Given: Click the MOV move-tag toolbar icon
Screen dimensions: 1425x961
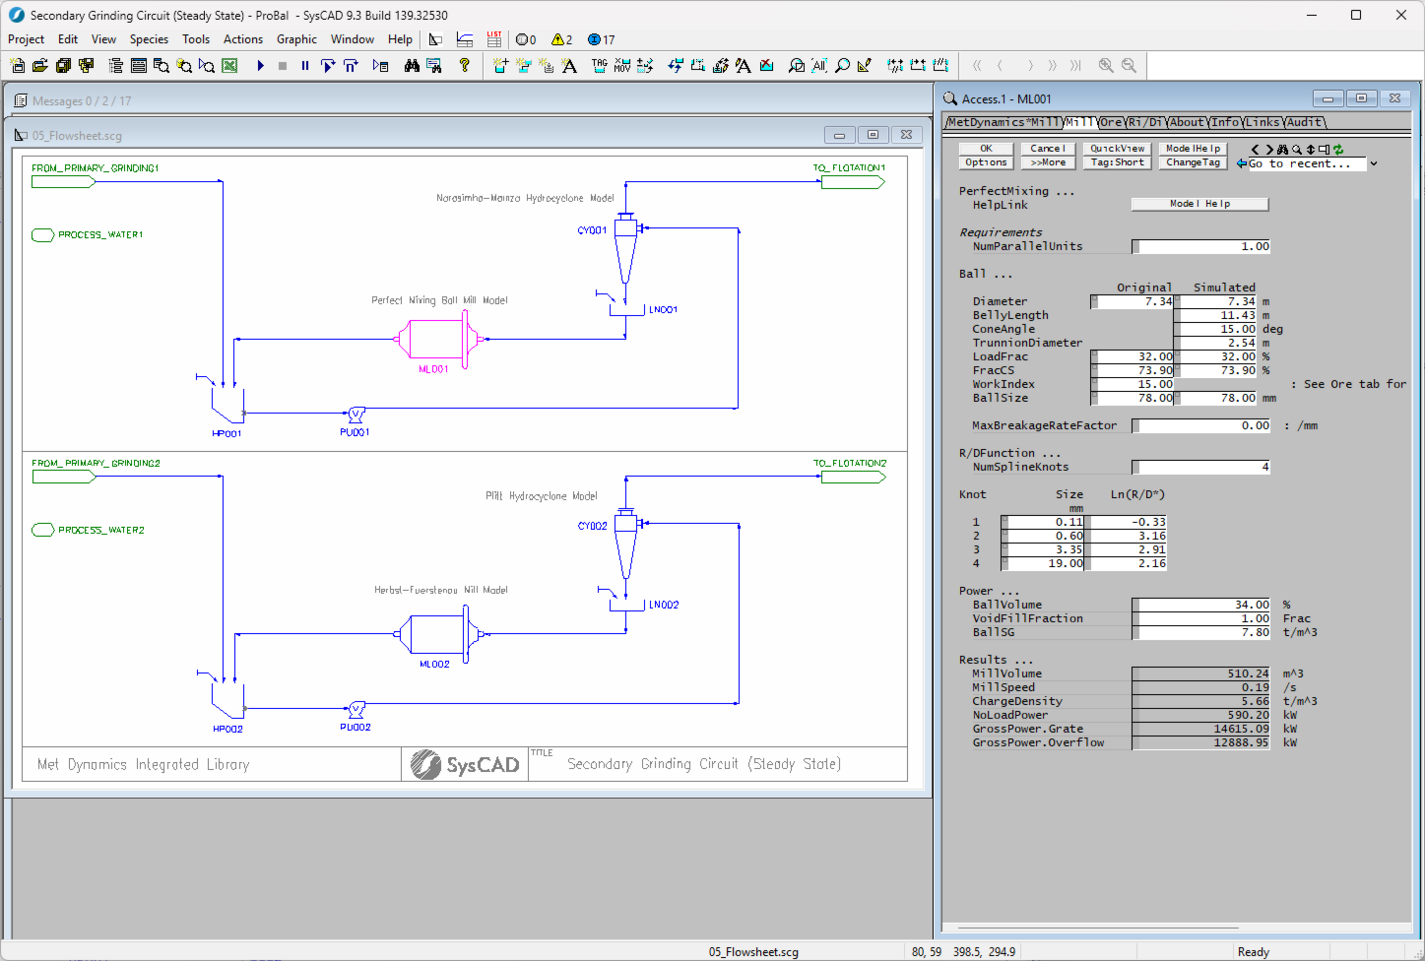Looking at the screenshot, I should click(623, 66).
